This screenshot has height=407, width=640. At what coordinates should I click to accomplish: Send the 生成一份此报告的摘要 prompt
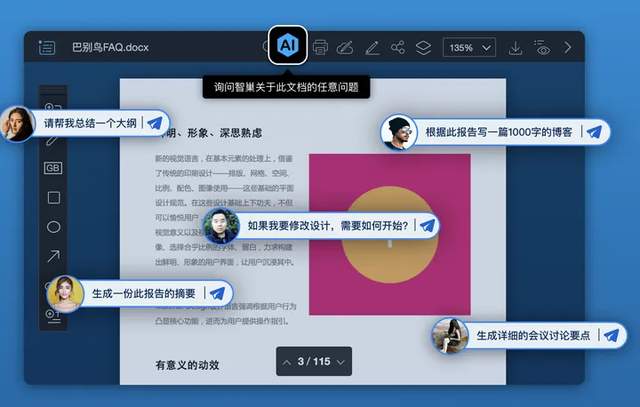point(217,293)
